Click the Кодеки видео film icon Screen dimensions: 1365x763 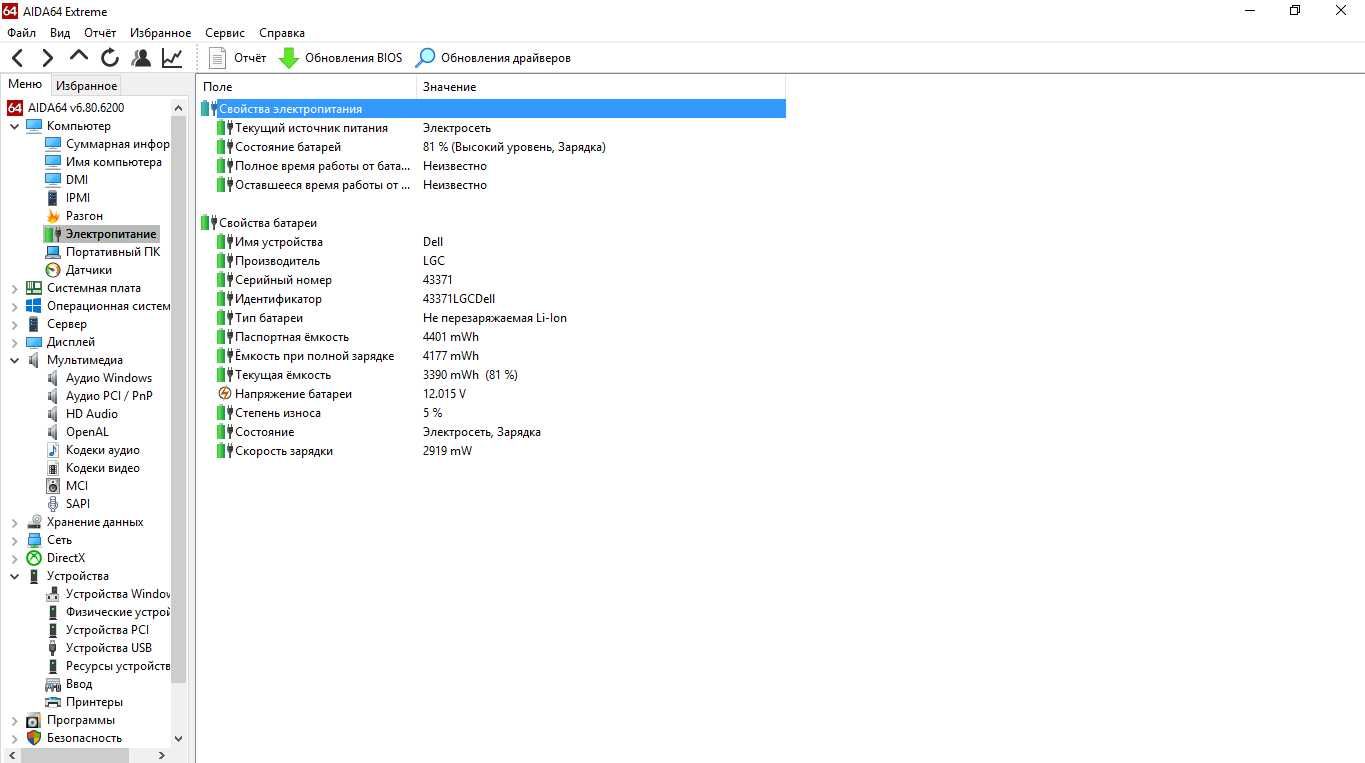pyautogui.click(x=53, y=468)
